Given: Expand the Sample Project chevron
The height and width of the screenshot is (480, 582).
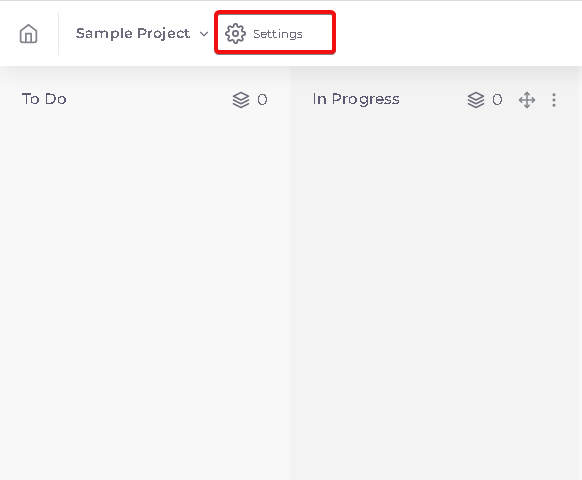Looking at the screenshot, I should pyautogui.click(x=204, y=34).
